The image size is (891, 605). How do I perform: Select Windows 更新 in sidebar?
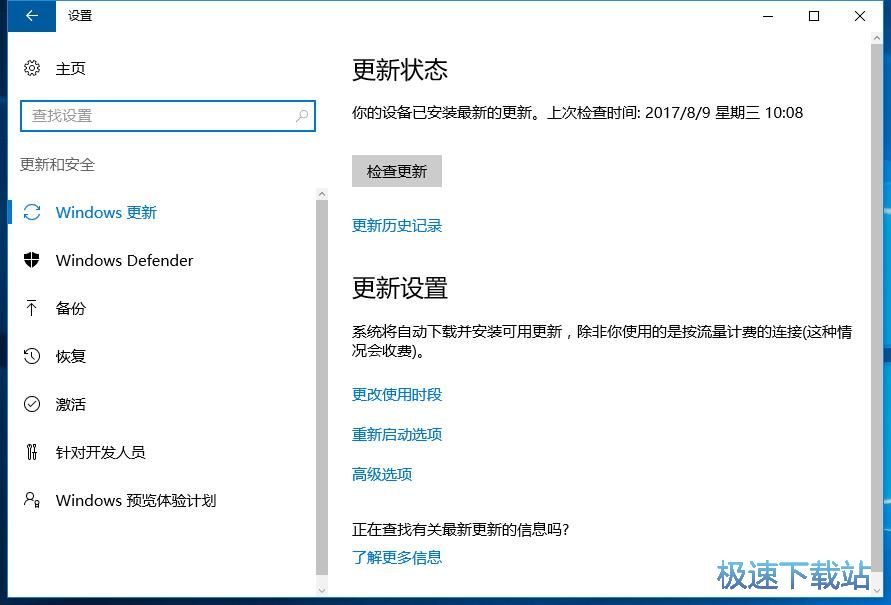tap(106, 212)
